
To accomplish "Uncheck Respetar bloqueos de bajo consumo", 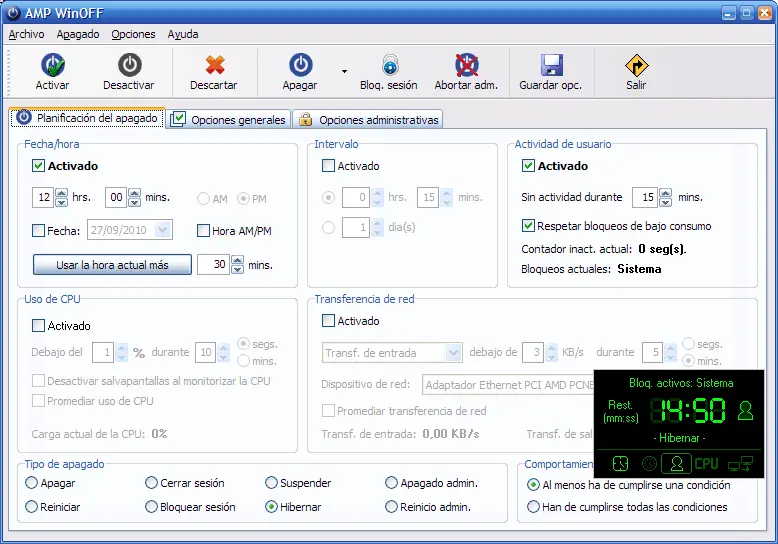I will 529,226.
